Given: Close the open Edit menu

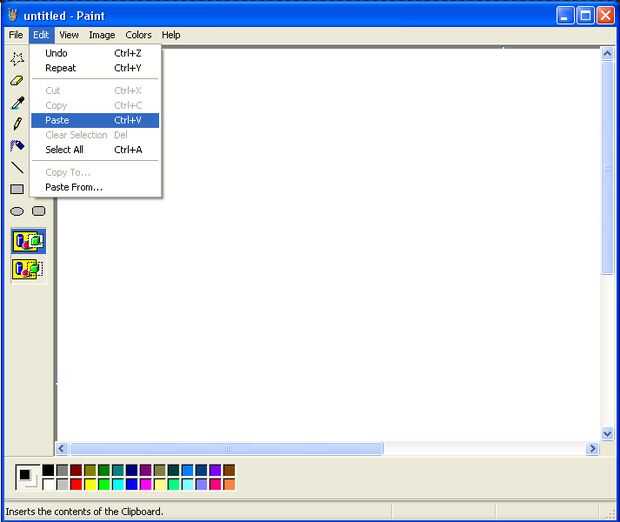Looking at the screenshot, I should [41, 35].
